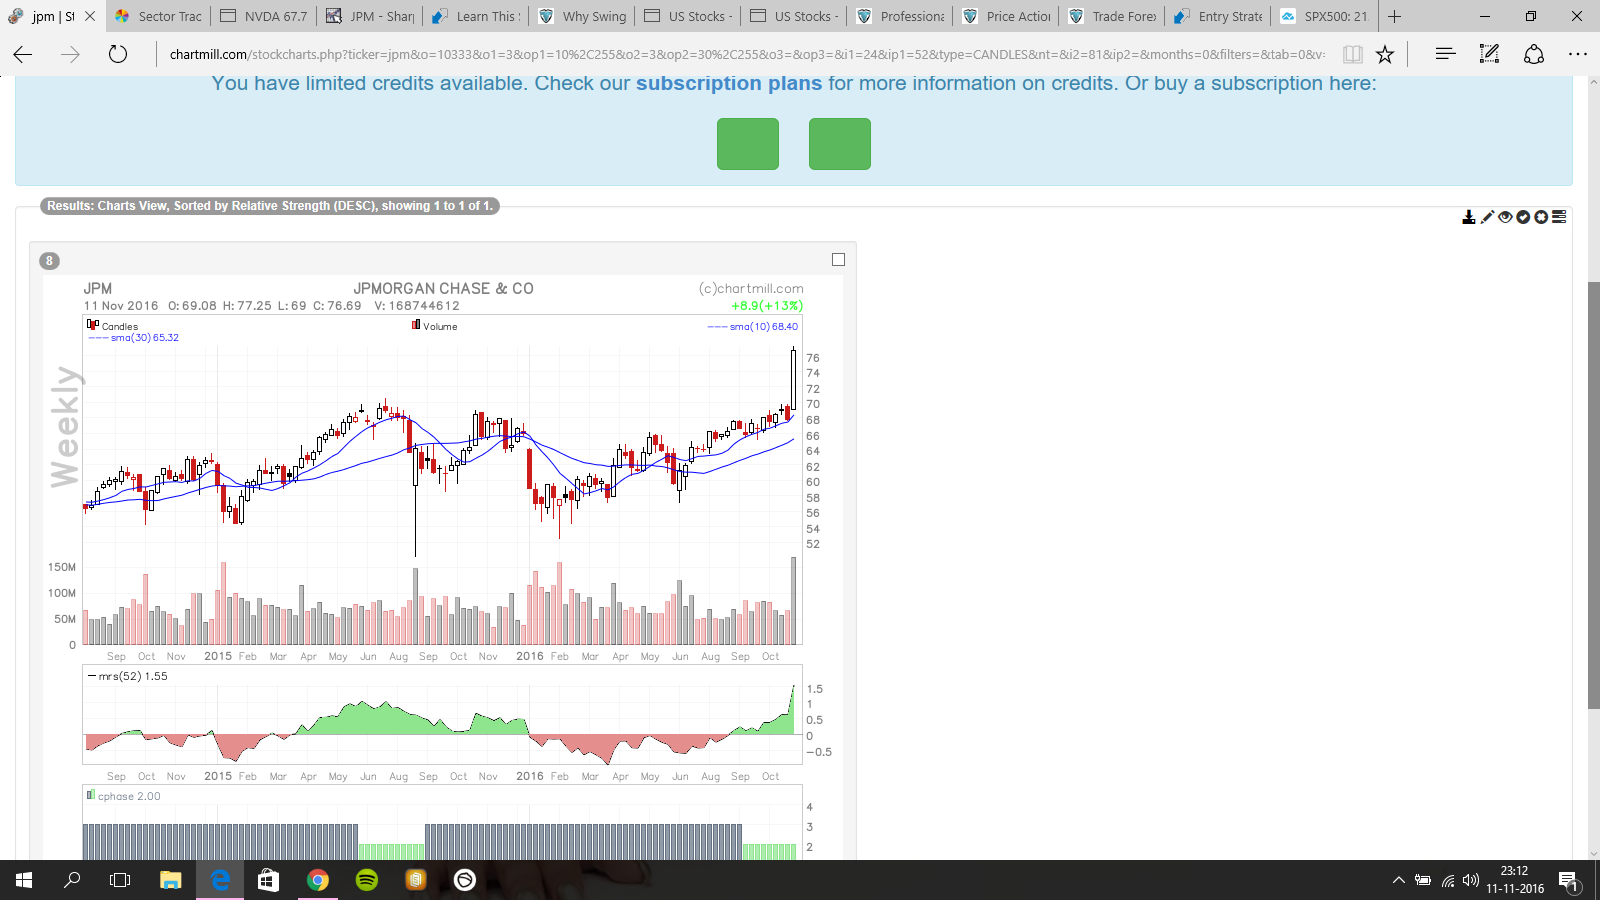The height and width of the screenshot is (900, 1600).
Task: Open the orange book app in taskbar
Action: (x=416, y=880)
